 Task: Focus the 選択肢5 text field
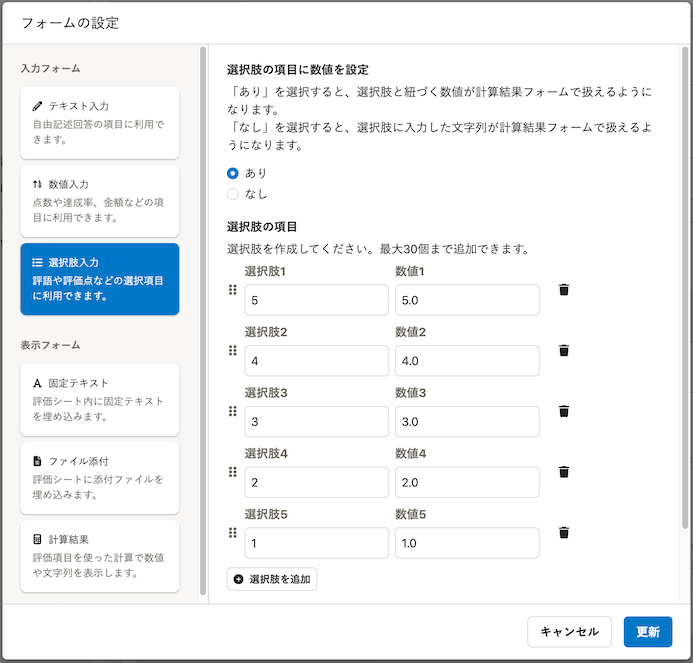[316, 543]
